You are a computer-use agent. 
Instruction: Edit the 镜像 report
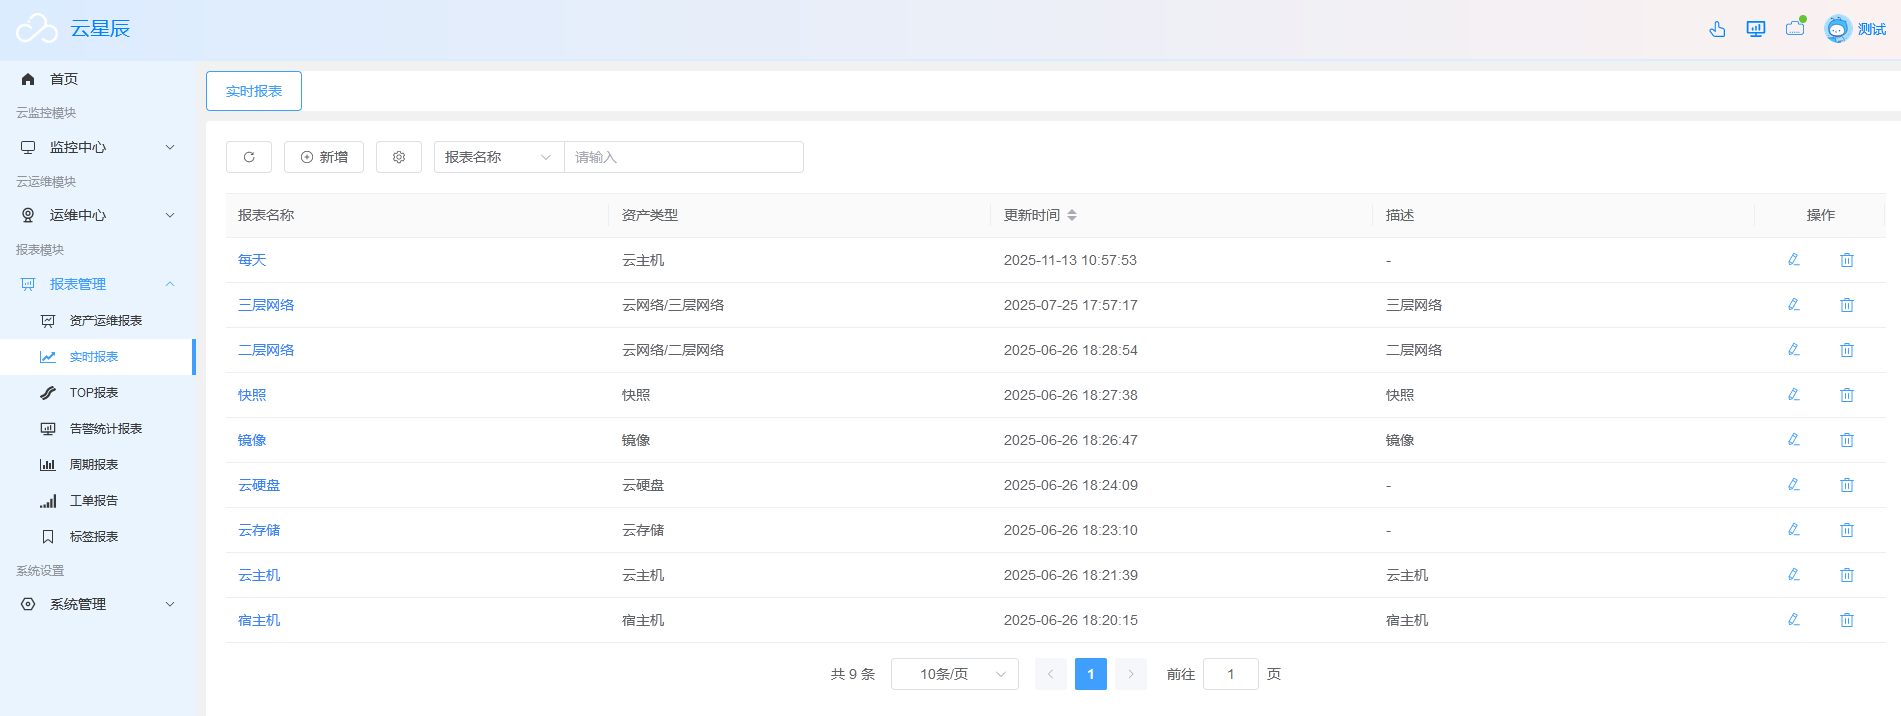[x=1793, y=440]
